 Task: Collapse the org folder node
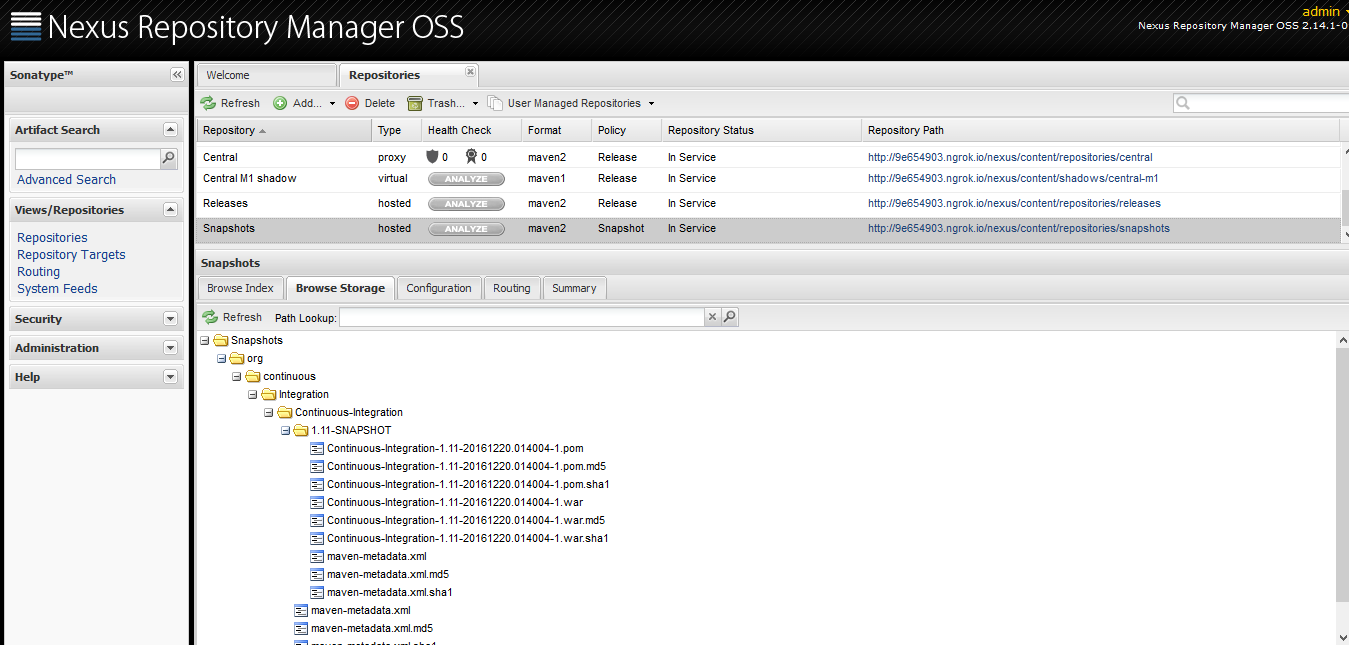click(221, 359)
